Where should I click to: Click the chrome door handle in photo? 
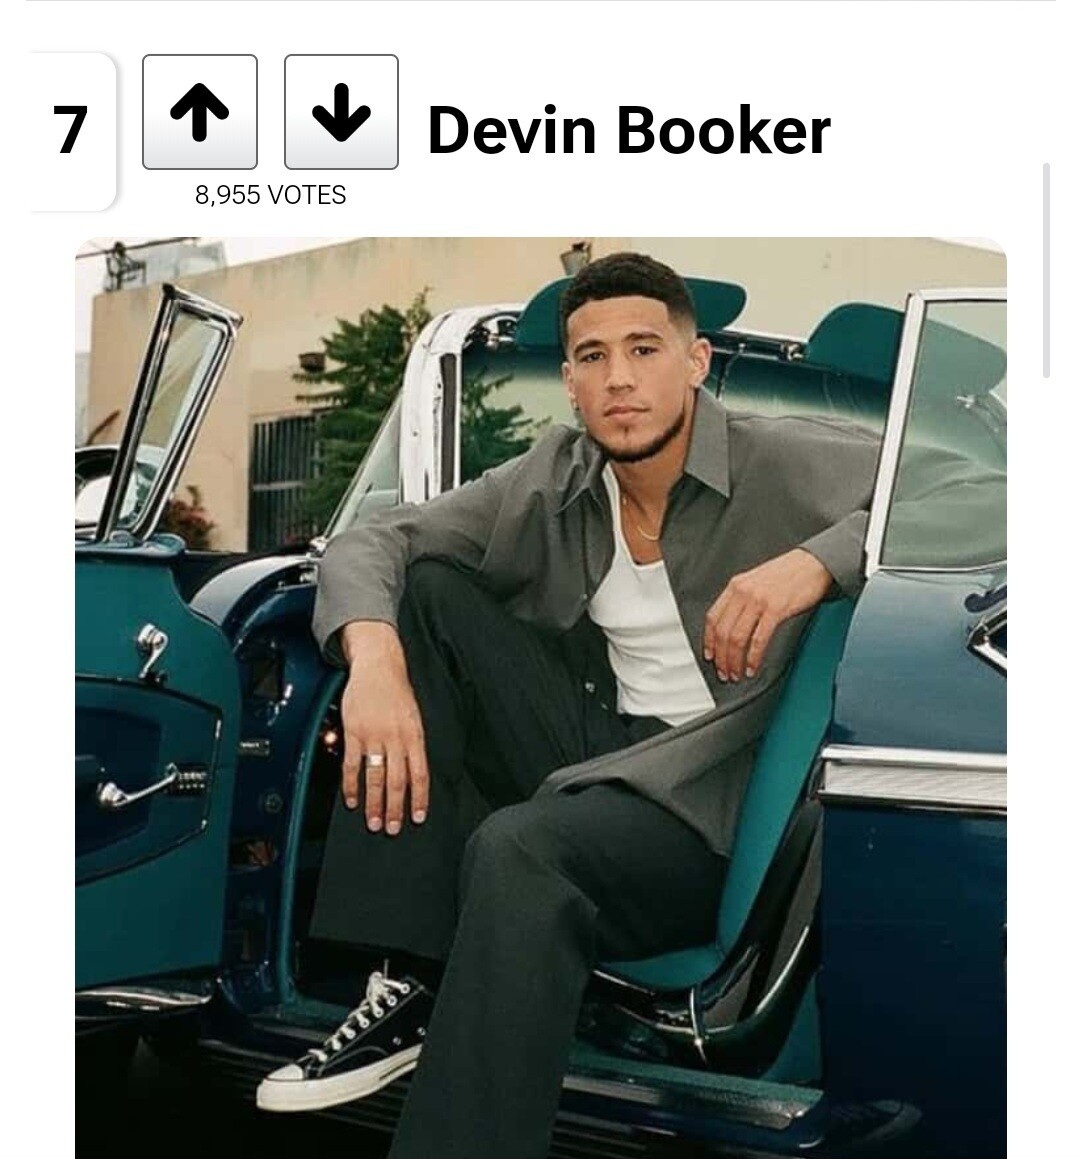click(138, 787)
